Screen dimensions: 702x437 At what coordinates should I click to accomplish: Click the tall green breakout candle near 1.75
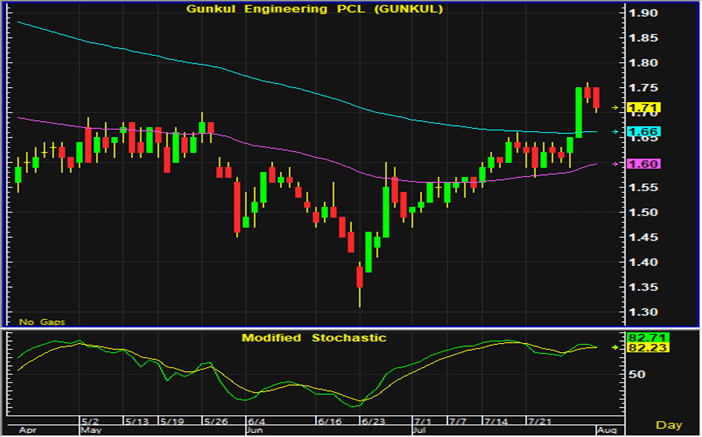pyautogui.click(x=579, y=111)
